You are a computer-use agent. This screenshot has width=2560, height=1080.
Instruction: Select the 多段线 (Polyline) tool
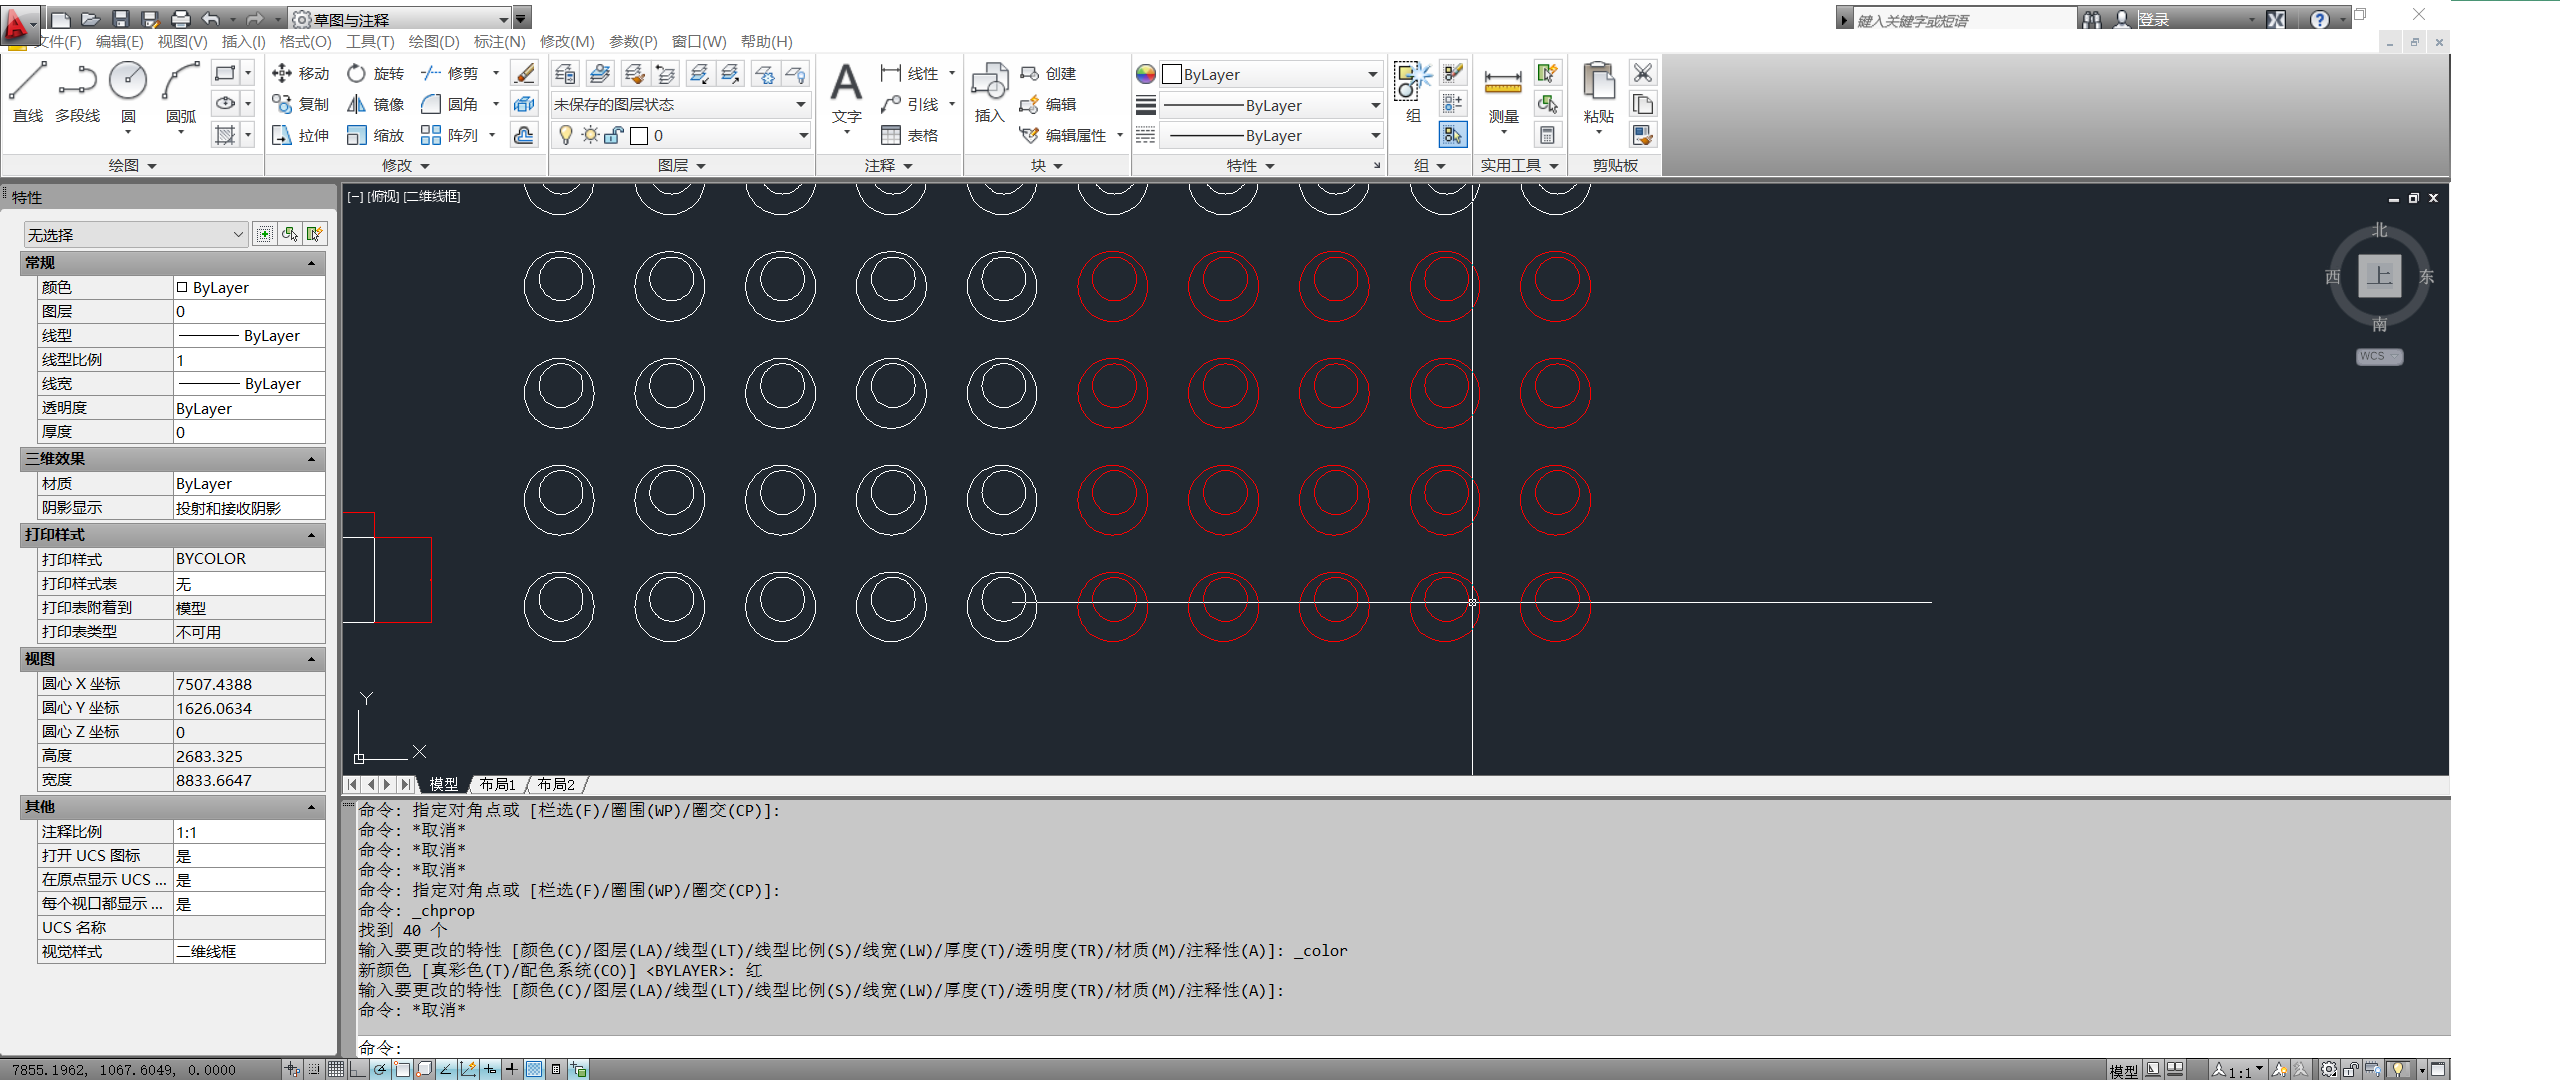77,92
